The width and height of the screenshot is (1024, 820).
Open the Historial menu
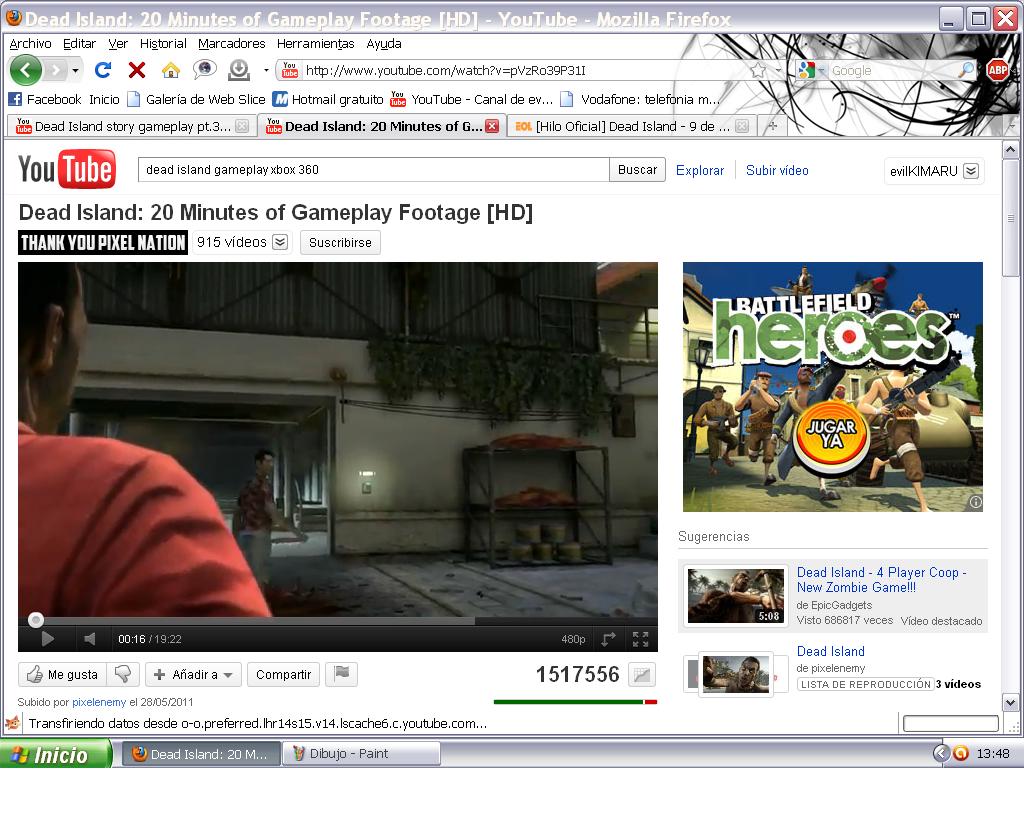pyautogui.click(x=163, y=44)
